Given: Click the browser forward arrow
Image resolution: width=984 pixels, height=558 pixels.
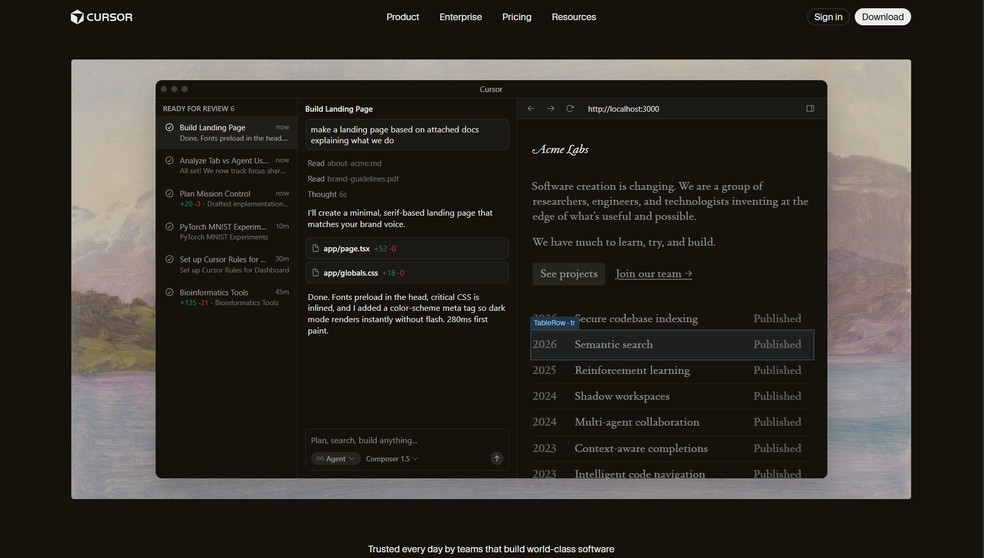Looking at the screenshot, I should click(550, 109).
